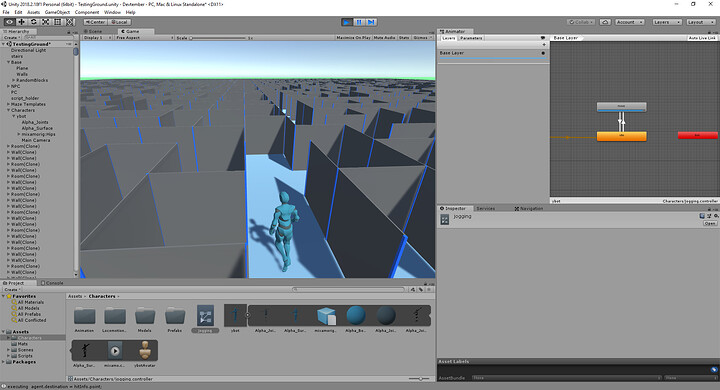Open the cloud services icon
The height and width of the screenshot is (390, 720).
(x=605, y=22)
